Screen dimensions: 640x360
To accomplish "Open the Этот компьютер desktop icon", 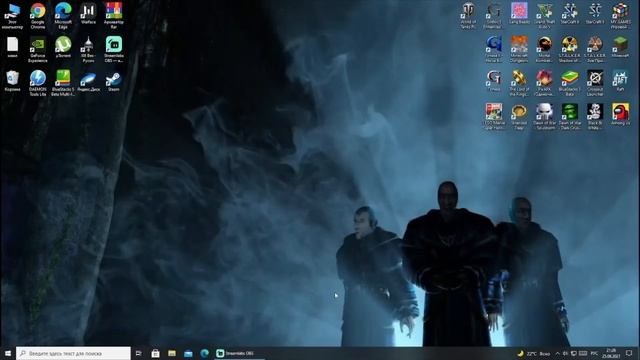I will pos(12,16).
